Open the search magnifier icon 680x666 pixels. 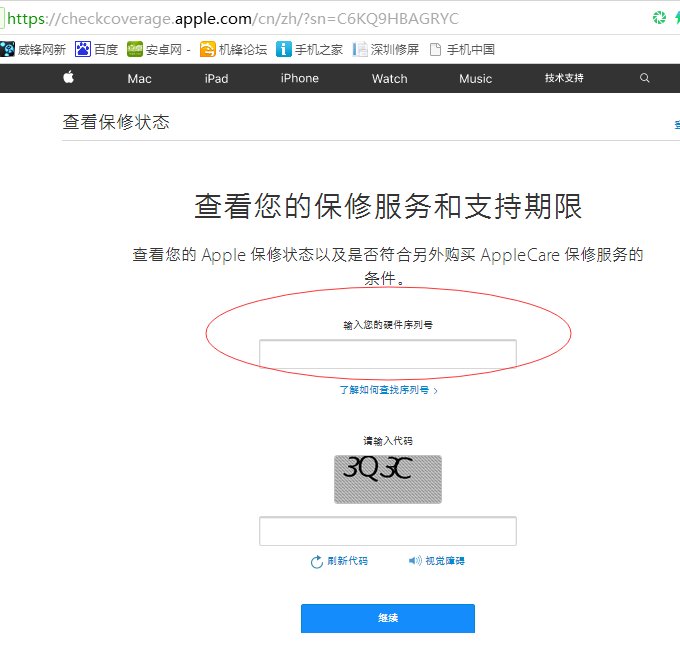pos(644,78)
